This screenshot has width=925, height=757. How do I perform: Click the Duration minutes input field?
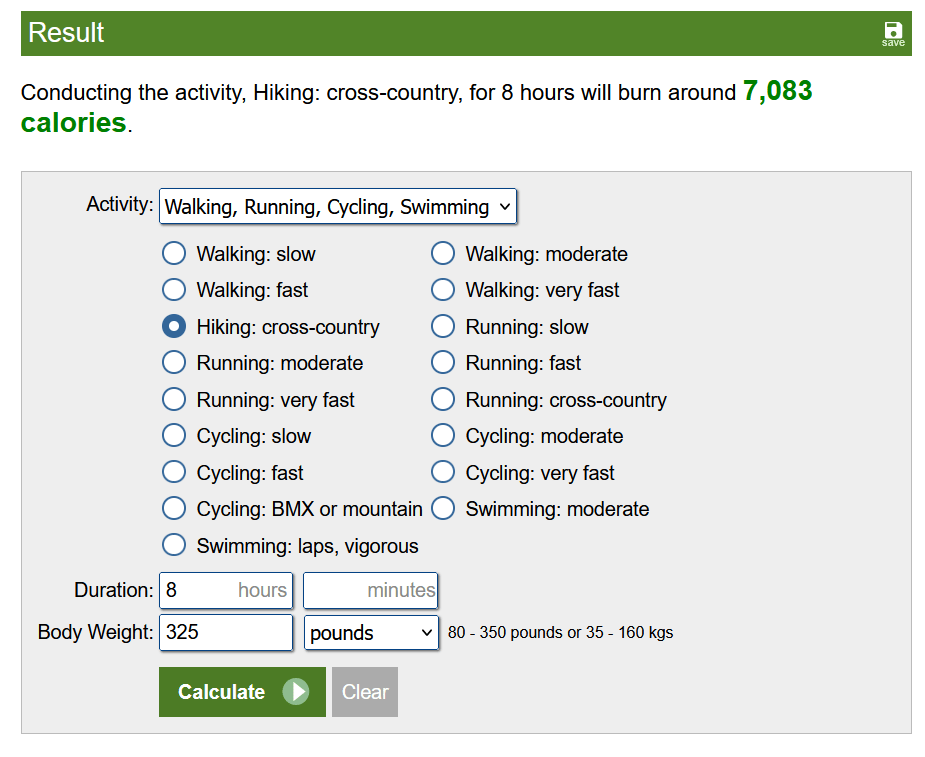coord(370,590)
